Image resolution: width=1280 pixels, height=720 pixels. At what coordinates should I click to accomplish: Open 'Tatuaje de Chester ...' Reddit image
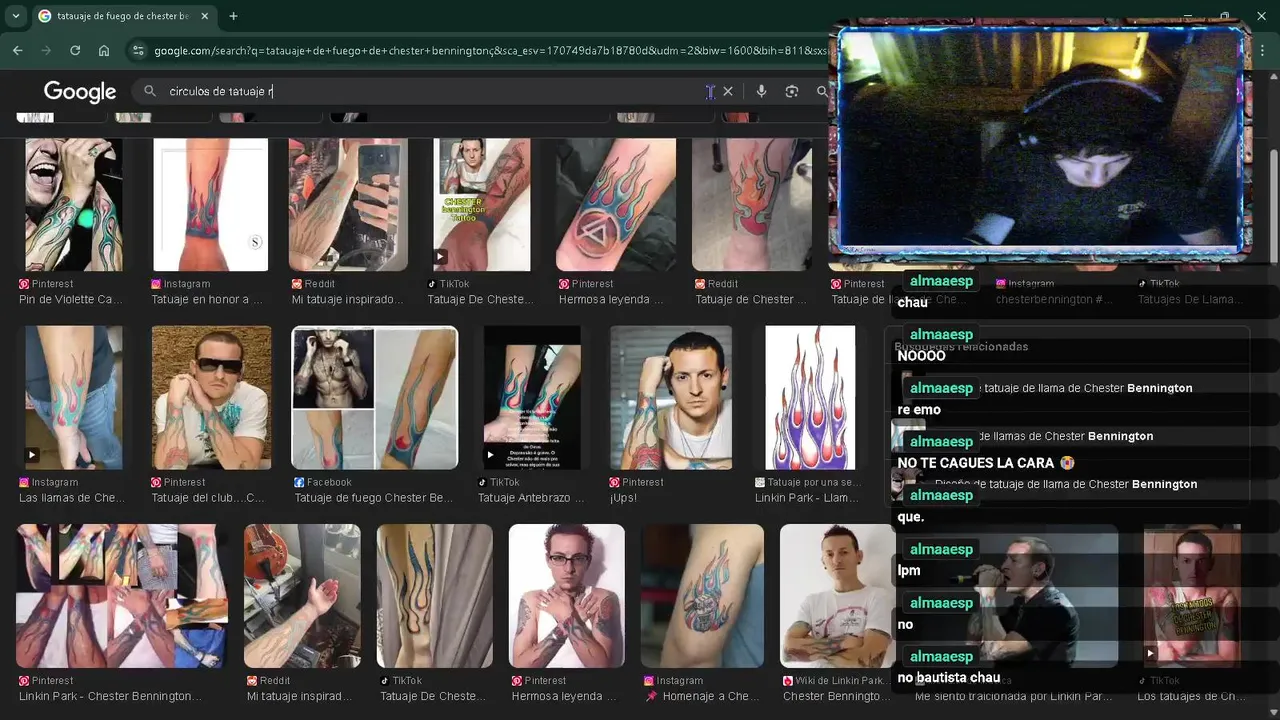click(x=752, y=204)
